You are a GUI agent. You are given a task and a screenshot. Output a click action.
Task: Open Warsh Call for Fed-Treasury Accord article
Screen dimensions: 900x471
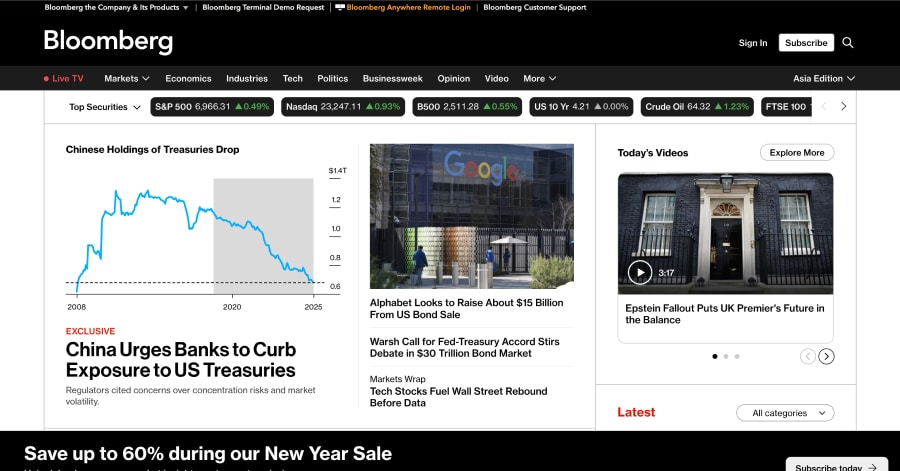(464, 348)
